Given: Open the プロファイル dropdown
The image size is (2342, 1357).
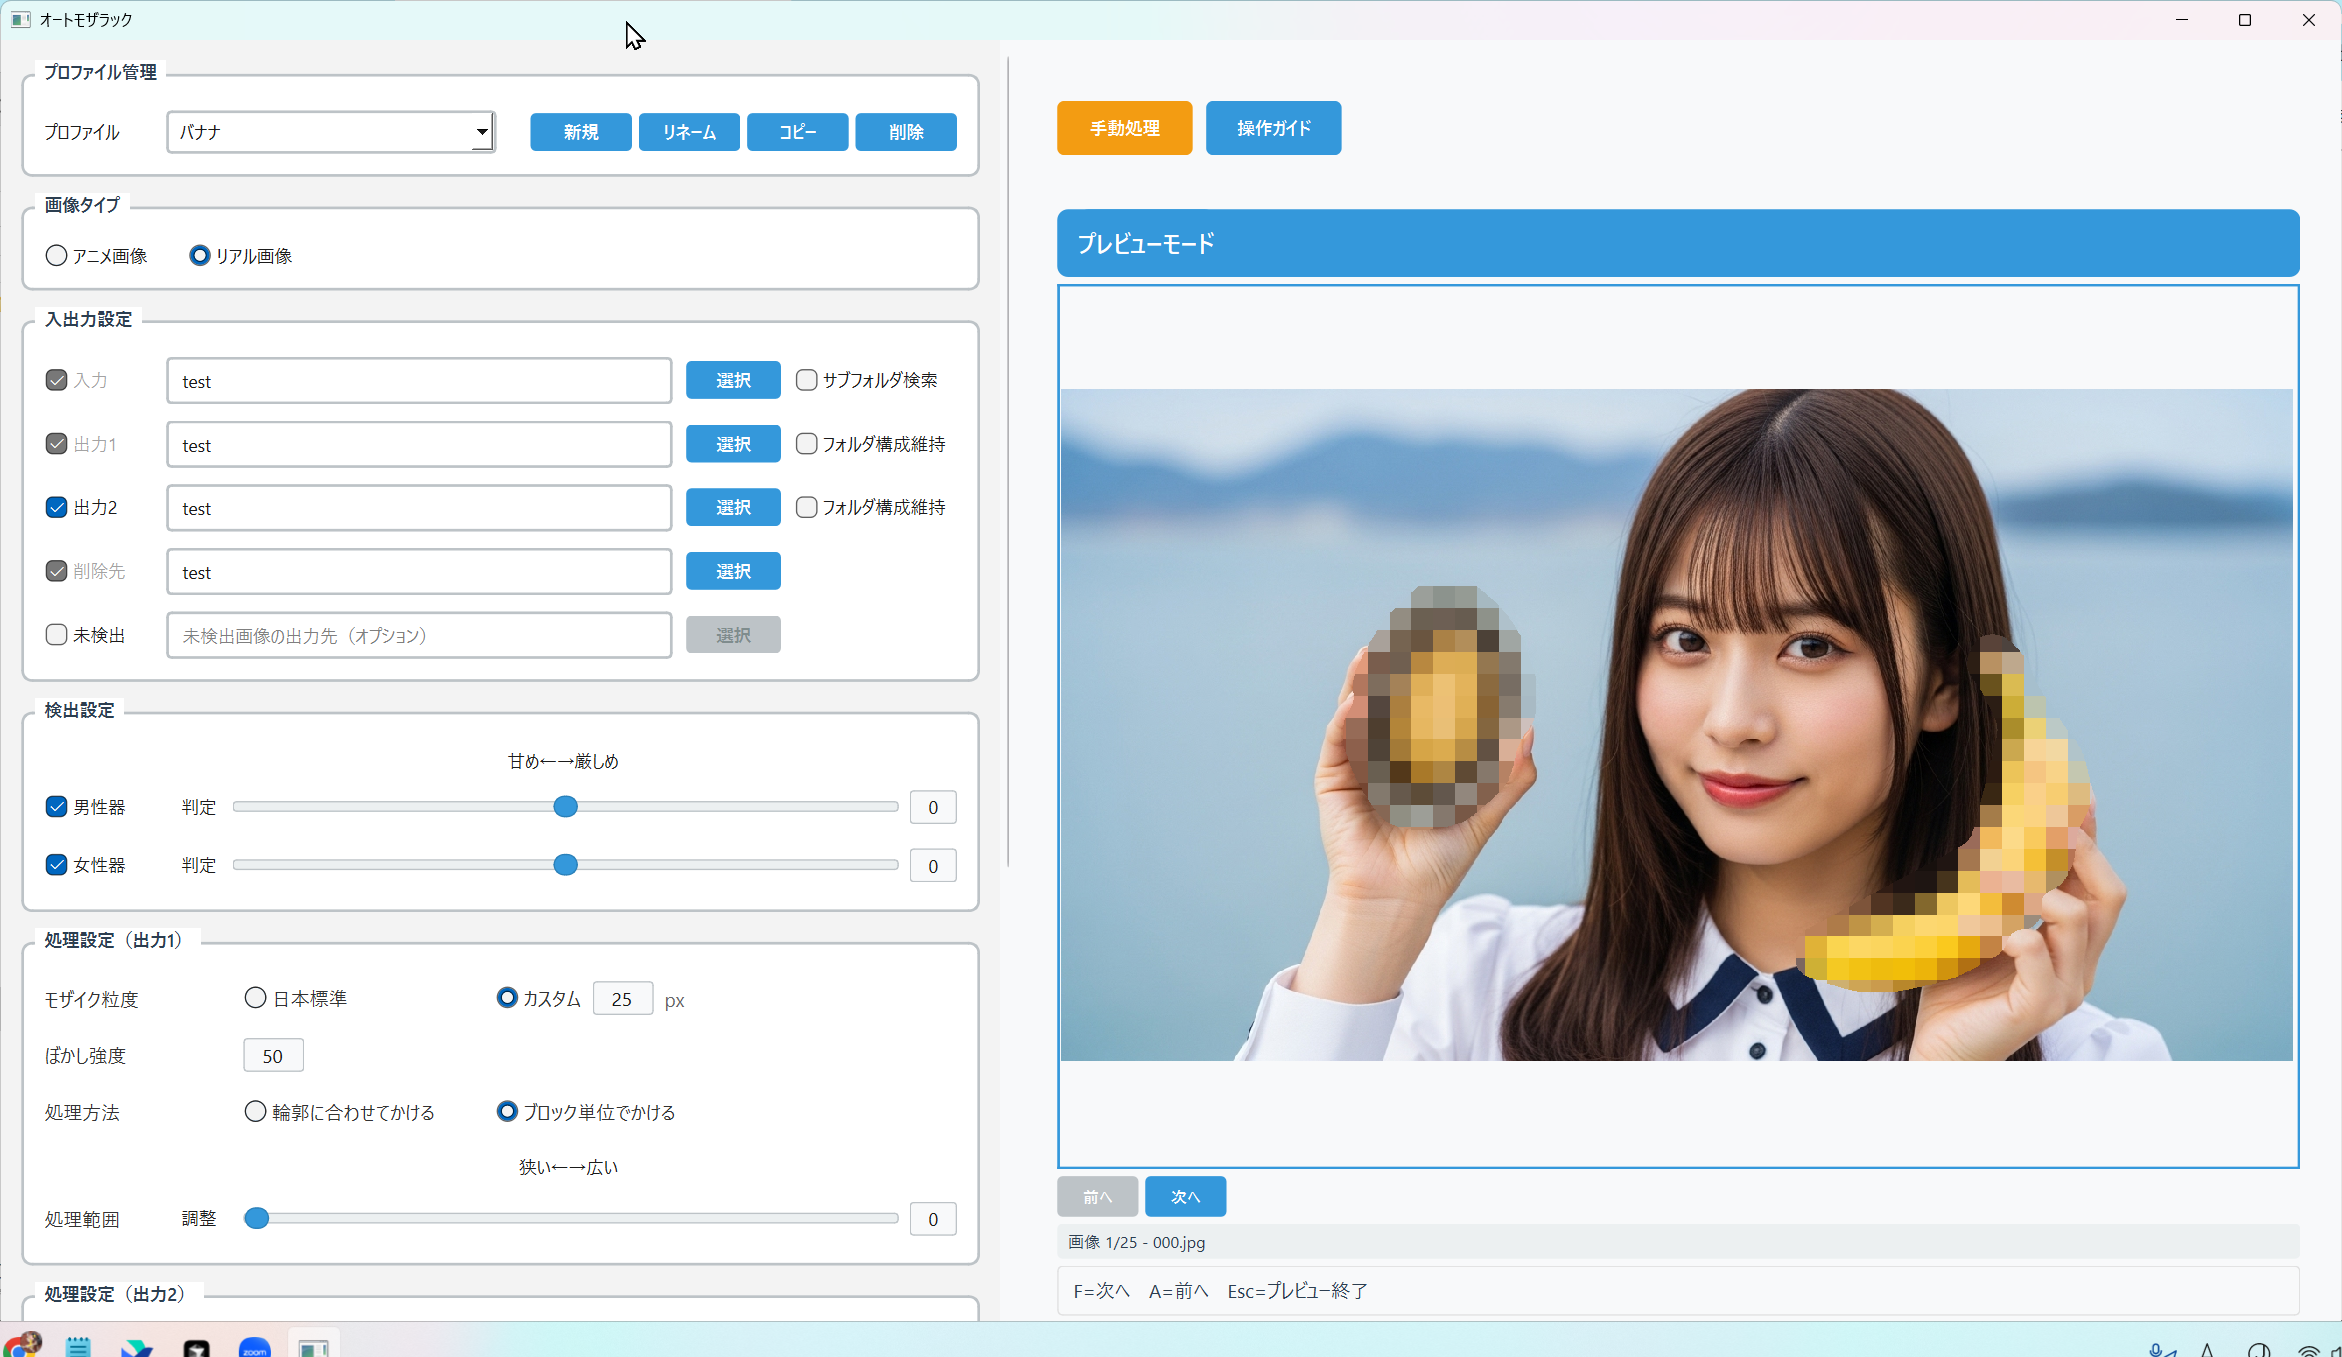Looking at the screenshot, I should (x=331, y=132).
